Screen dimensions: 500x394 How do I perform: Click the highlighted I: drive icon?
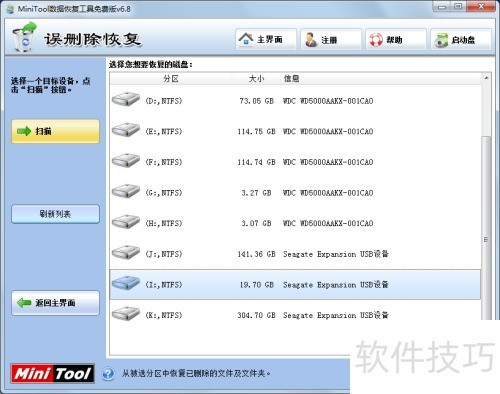tap(126, 284)
